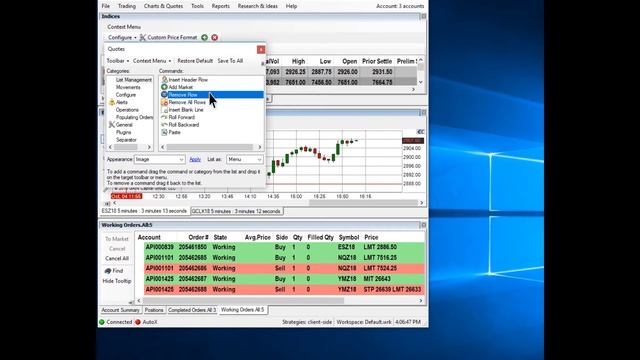Image resolution: width=640 pixels, height=360 pixels.
Task: Click Save To All in Quotes dialog
Action: (230, 61)
